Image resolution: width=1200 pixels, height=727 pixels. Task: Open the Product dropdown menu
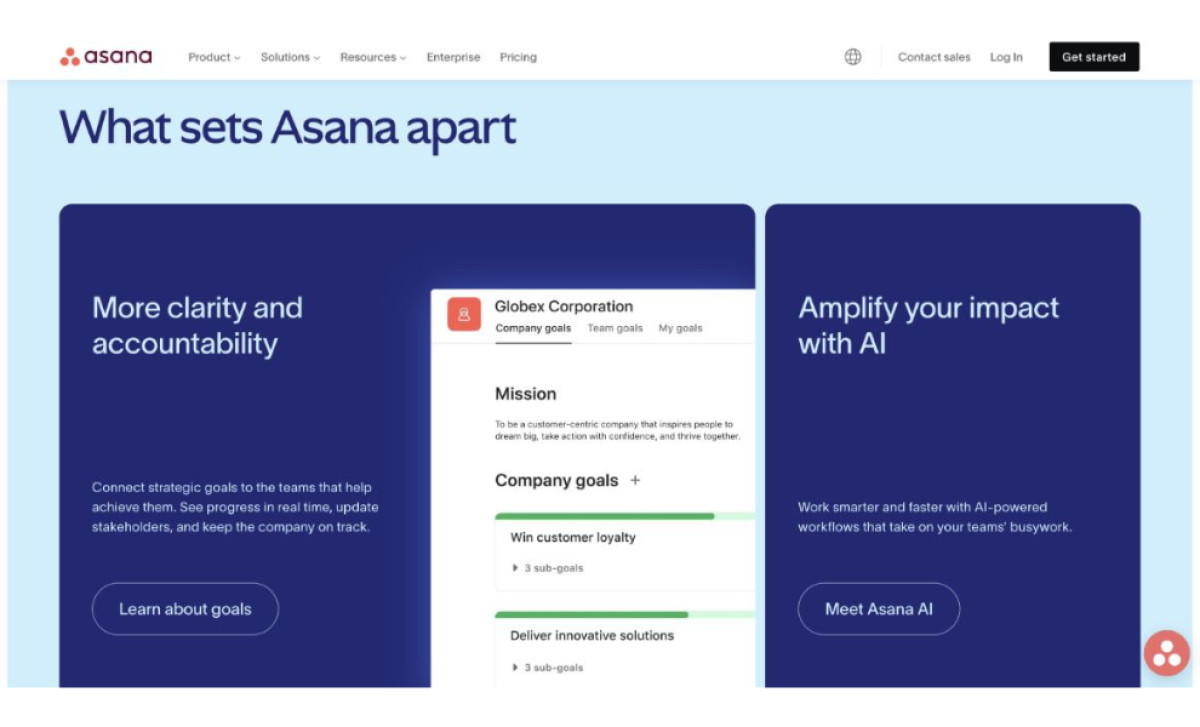[212, 57]
